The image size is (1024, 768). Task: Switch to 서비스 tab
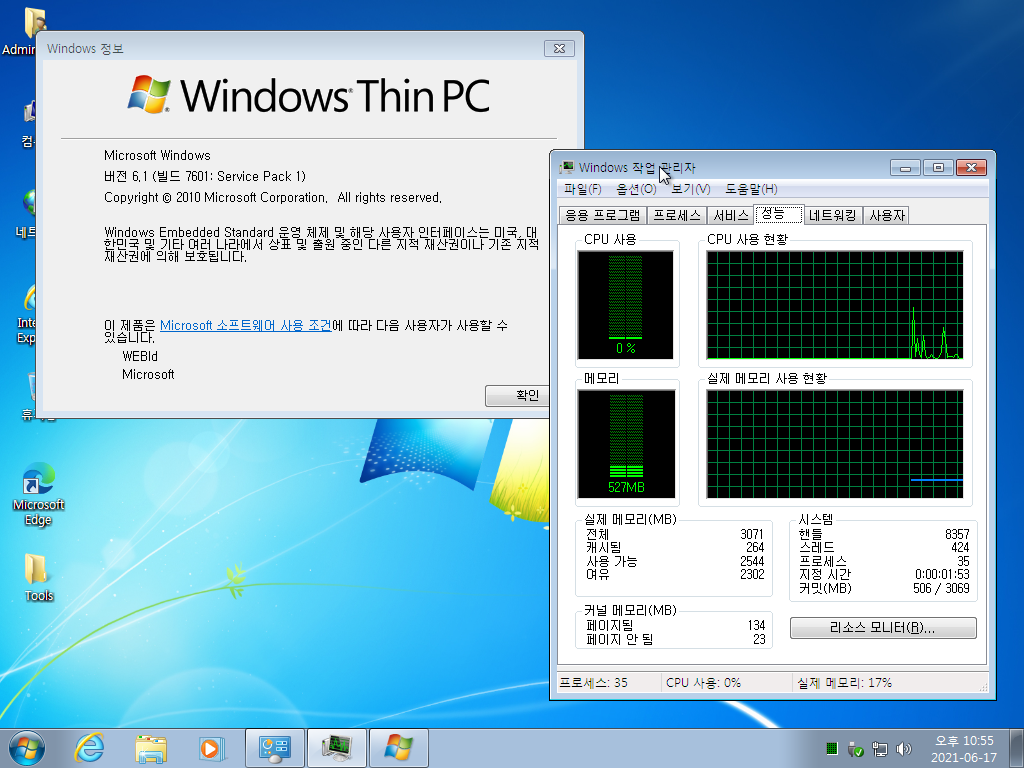click(731, 216)
